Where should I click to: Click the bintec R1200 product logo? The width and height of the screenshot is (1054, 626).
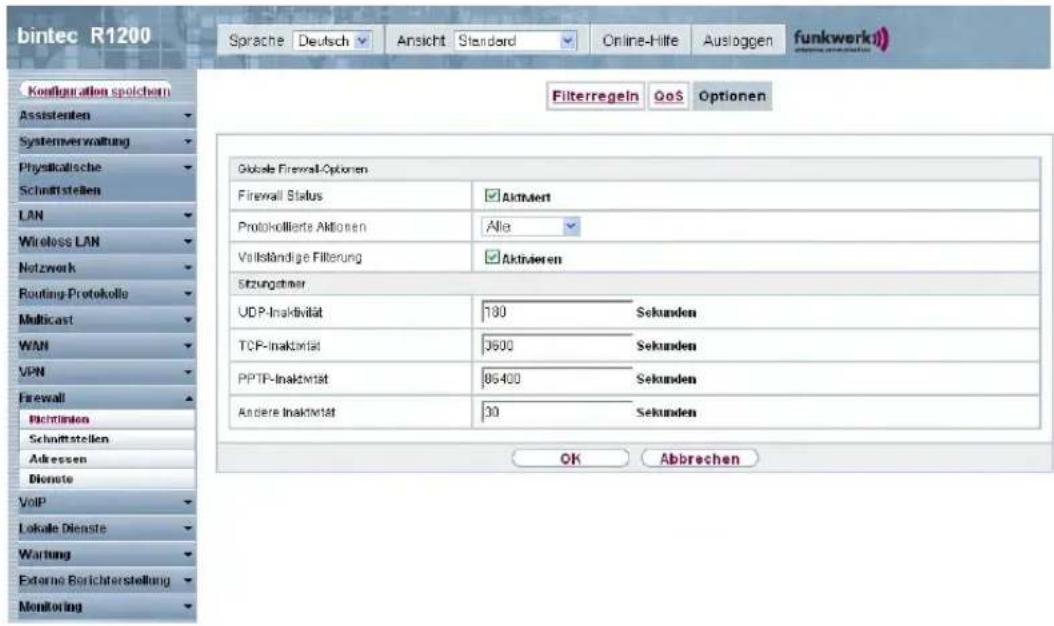coord(84,36)
